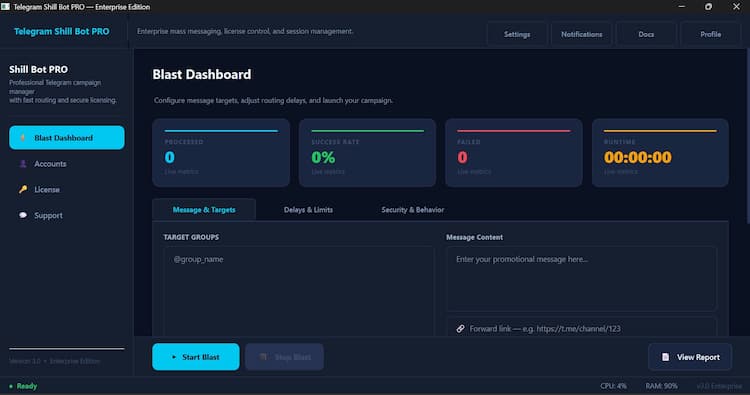Click the Accounts user icon
The image size is (750, 395).
tap(22, 164)
